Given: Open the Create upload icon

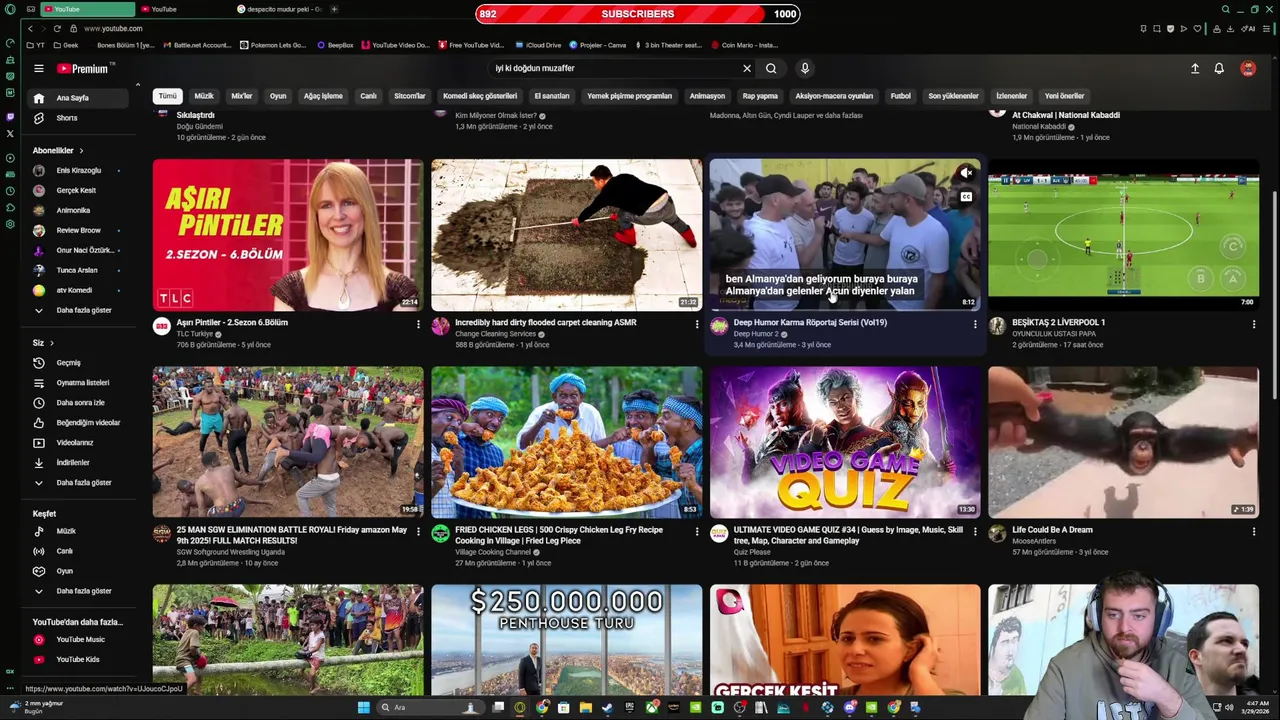Looking at the screenshot, I should [x=1194, y=69].
